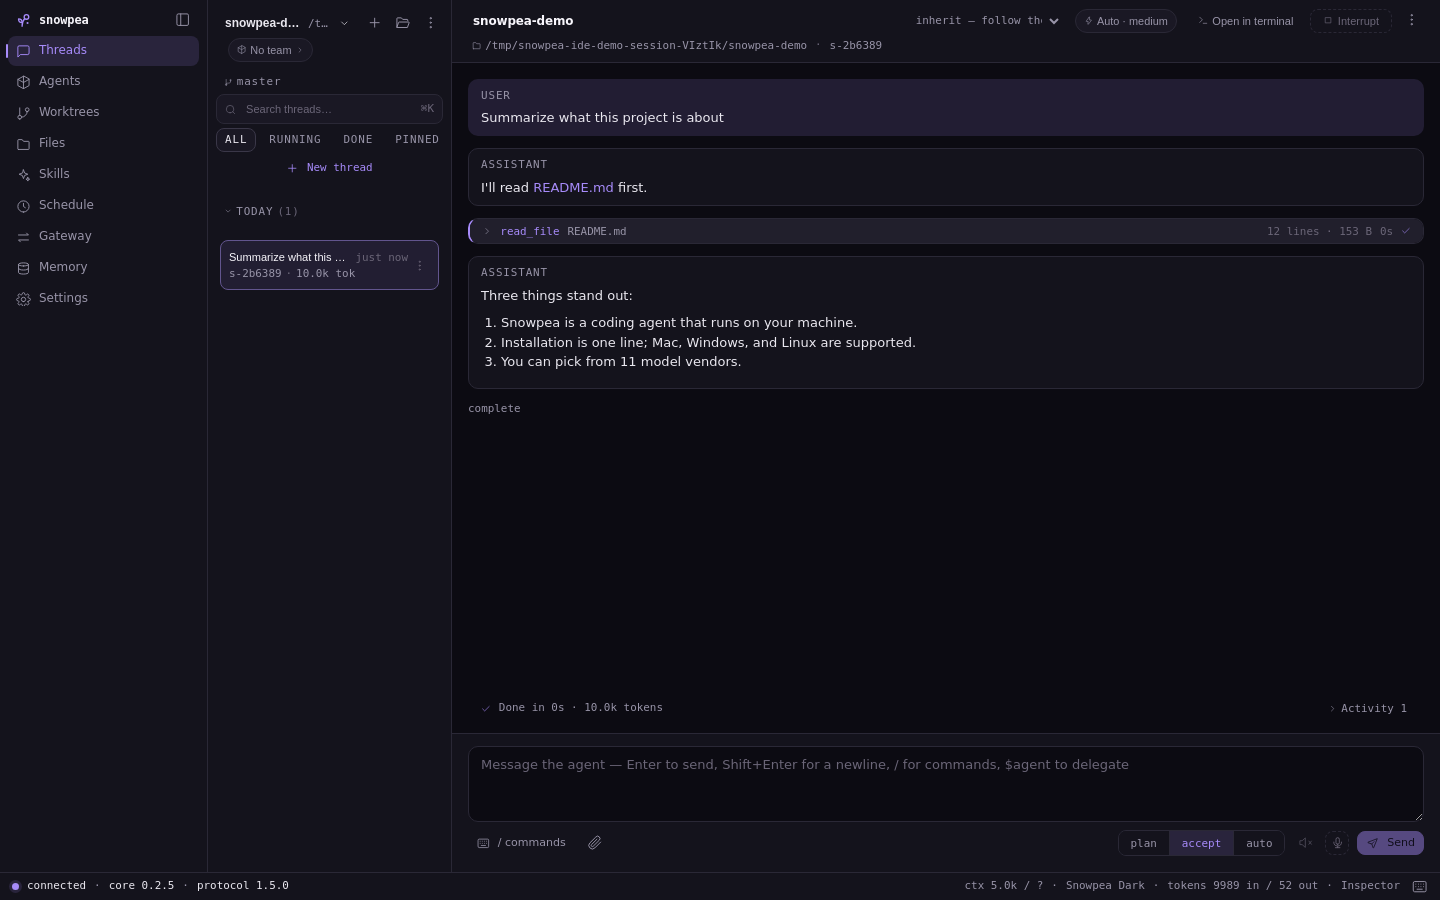Focus the Search threads field

click(329, 109)
